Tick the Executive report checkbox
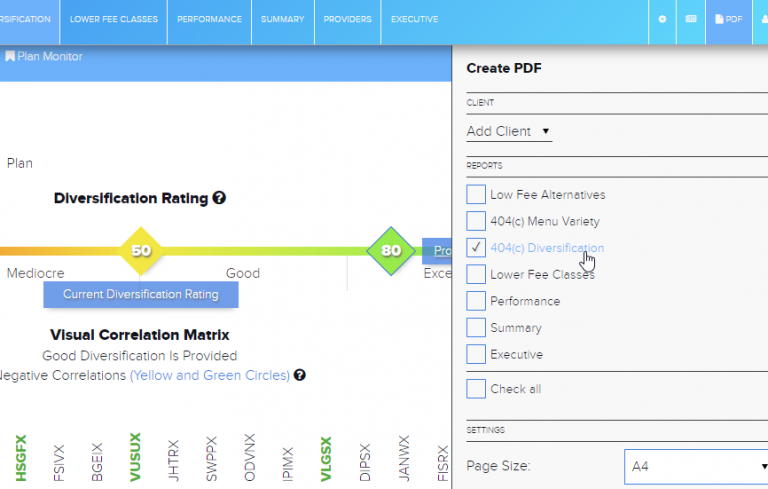This screenshot has height=489, width=768. click(x=476, y=354)
